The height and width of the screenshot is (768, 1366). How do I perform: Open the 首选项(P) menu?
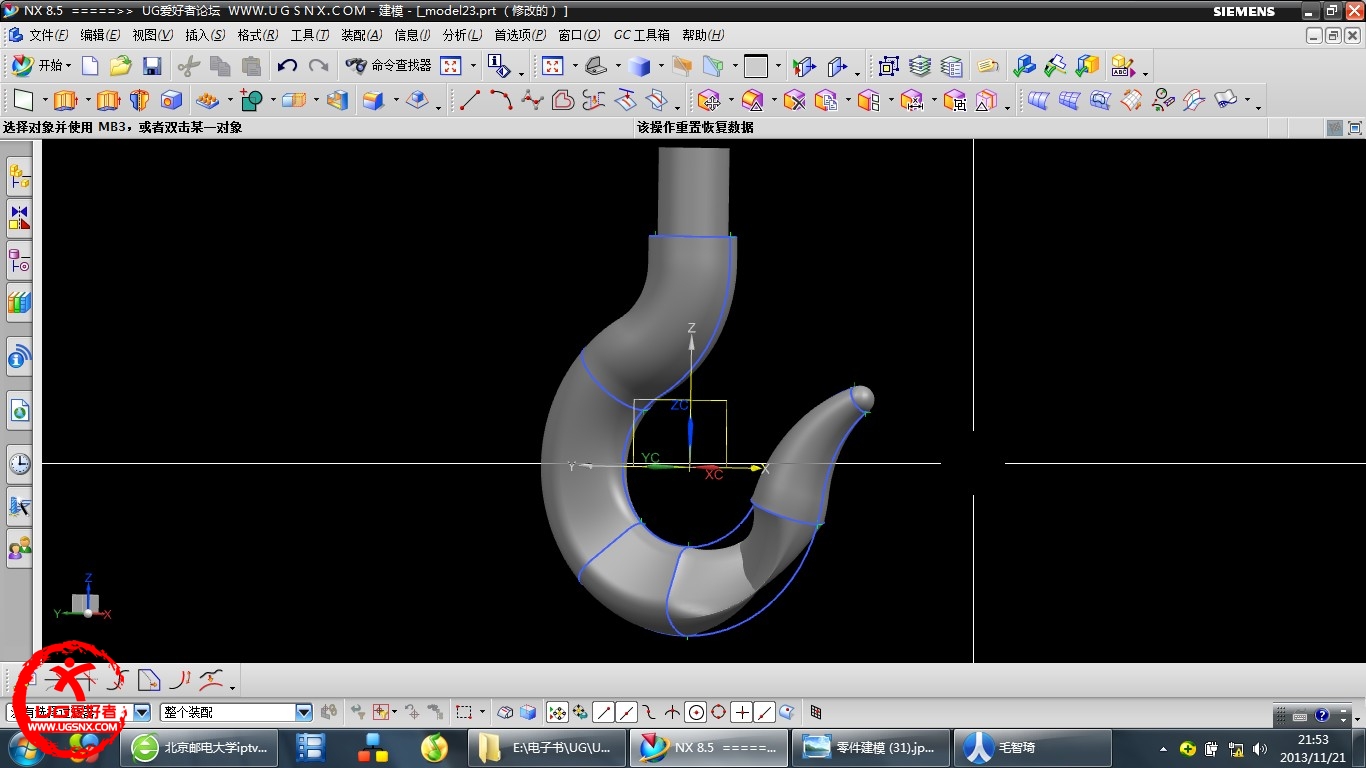[x=520, y=35]
